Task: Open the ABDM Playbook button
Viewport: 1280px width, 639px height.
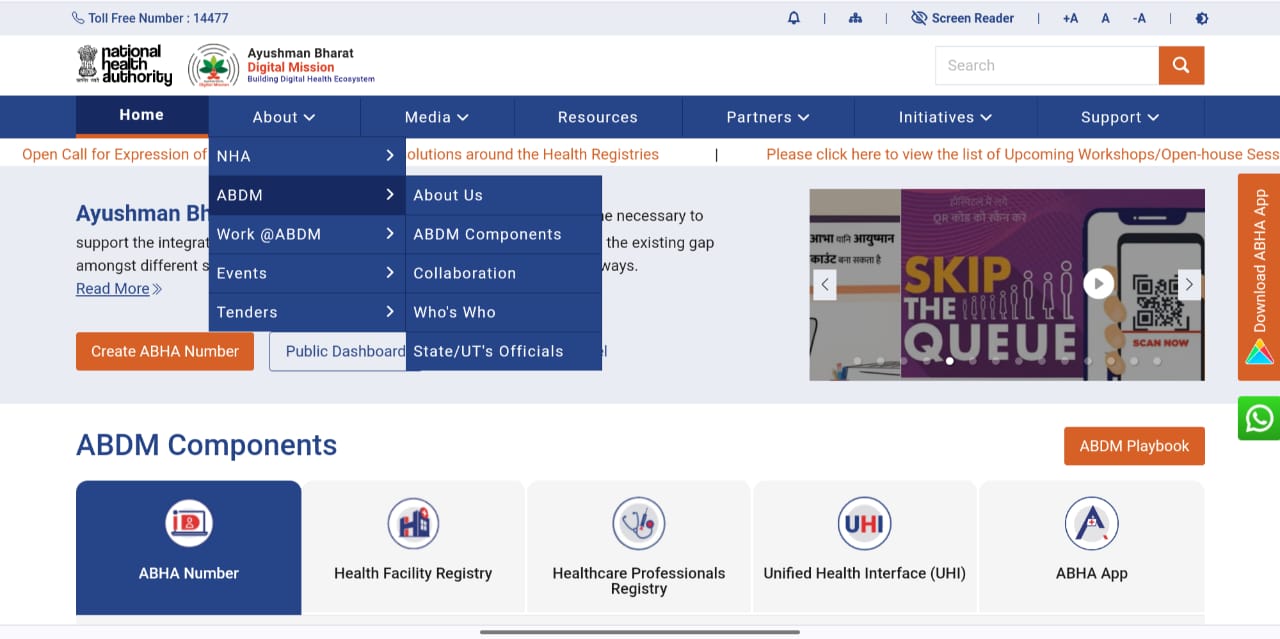Action: 1134,446
